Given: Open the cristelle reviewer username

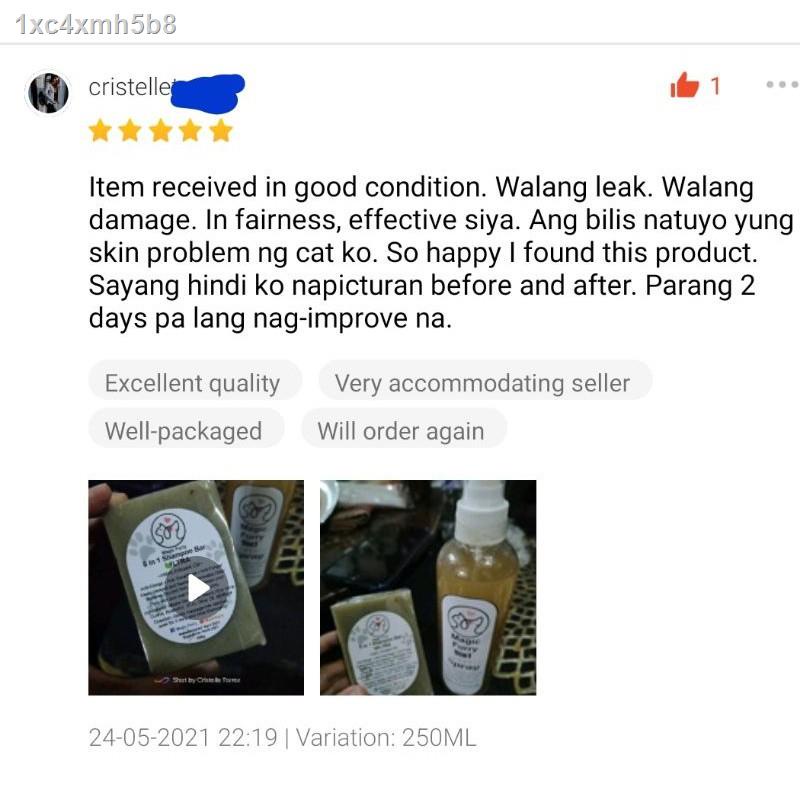Looking at the screenshot, I should point(132,87).
